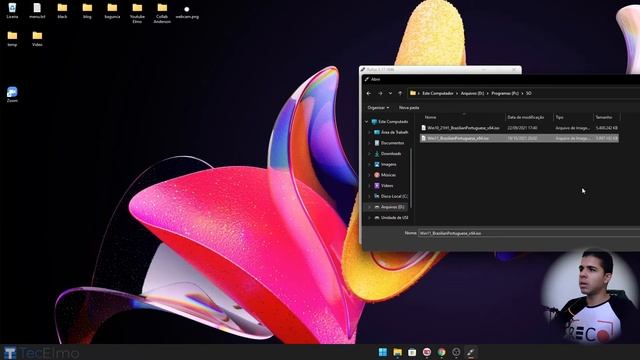Go forward in the Abrir dialog
Image resolution: width=640 pixels, height=360 pixels.
(380, 93)
